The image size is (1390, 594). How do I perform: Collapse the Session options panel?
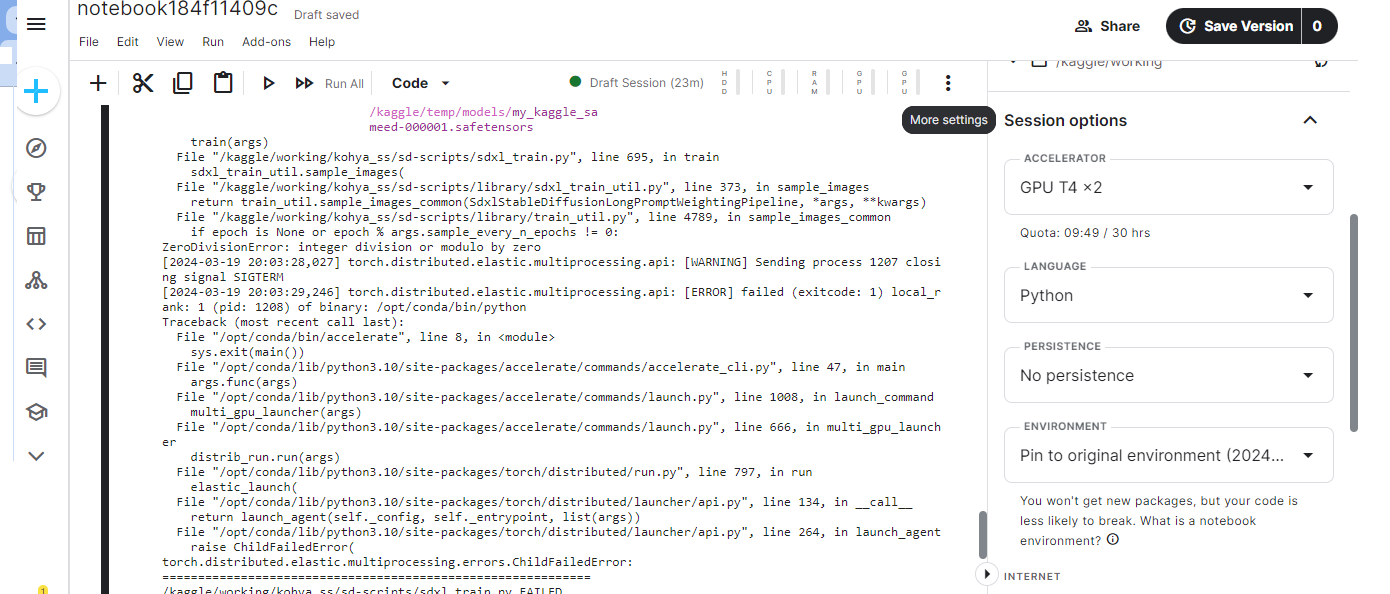pyautogui.click(x=1310, y=119)
